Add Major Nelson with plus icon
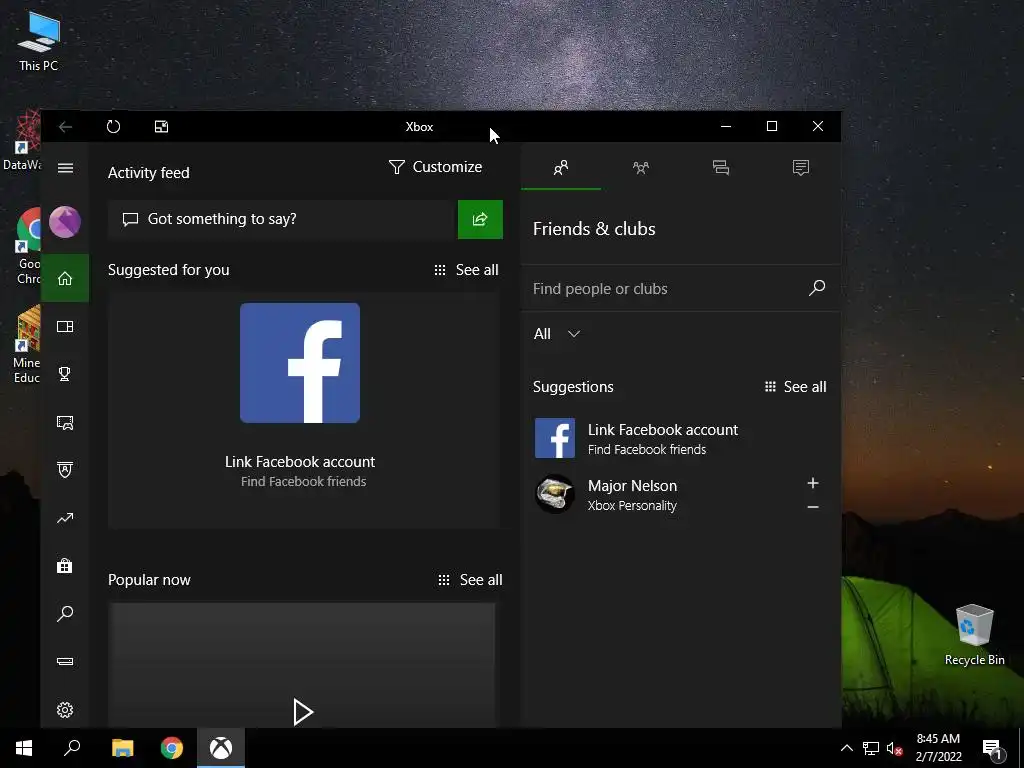Screen dimensions: 1024x768 [812, 483]
